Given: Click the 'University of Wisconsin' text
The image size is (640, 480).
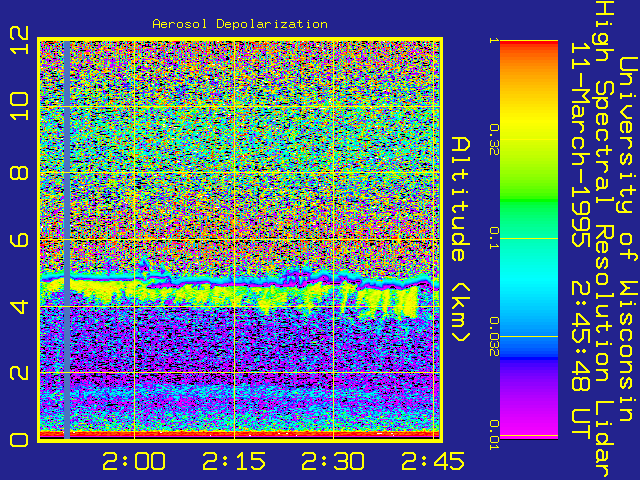Looking at the screenshot, I should click(x=629, y=239).
